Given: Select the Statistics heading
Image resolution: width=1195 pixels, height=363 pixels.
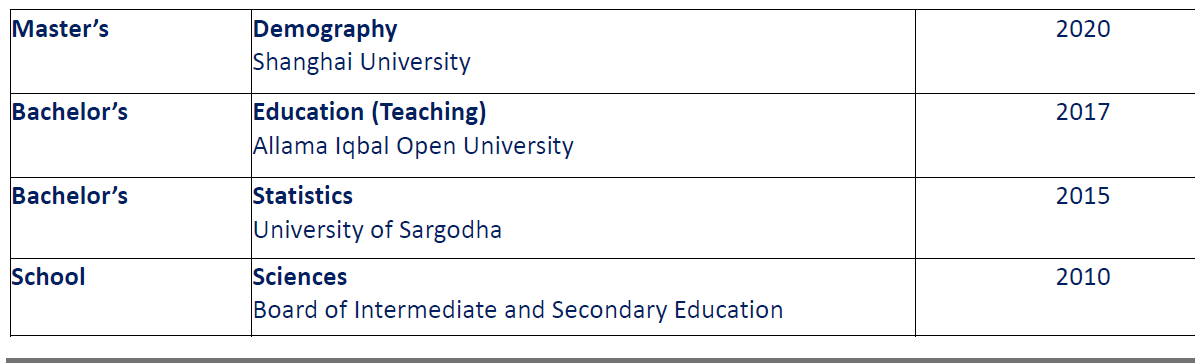Looking at the screenshot, I should click(x=303, y=196).
